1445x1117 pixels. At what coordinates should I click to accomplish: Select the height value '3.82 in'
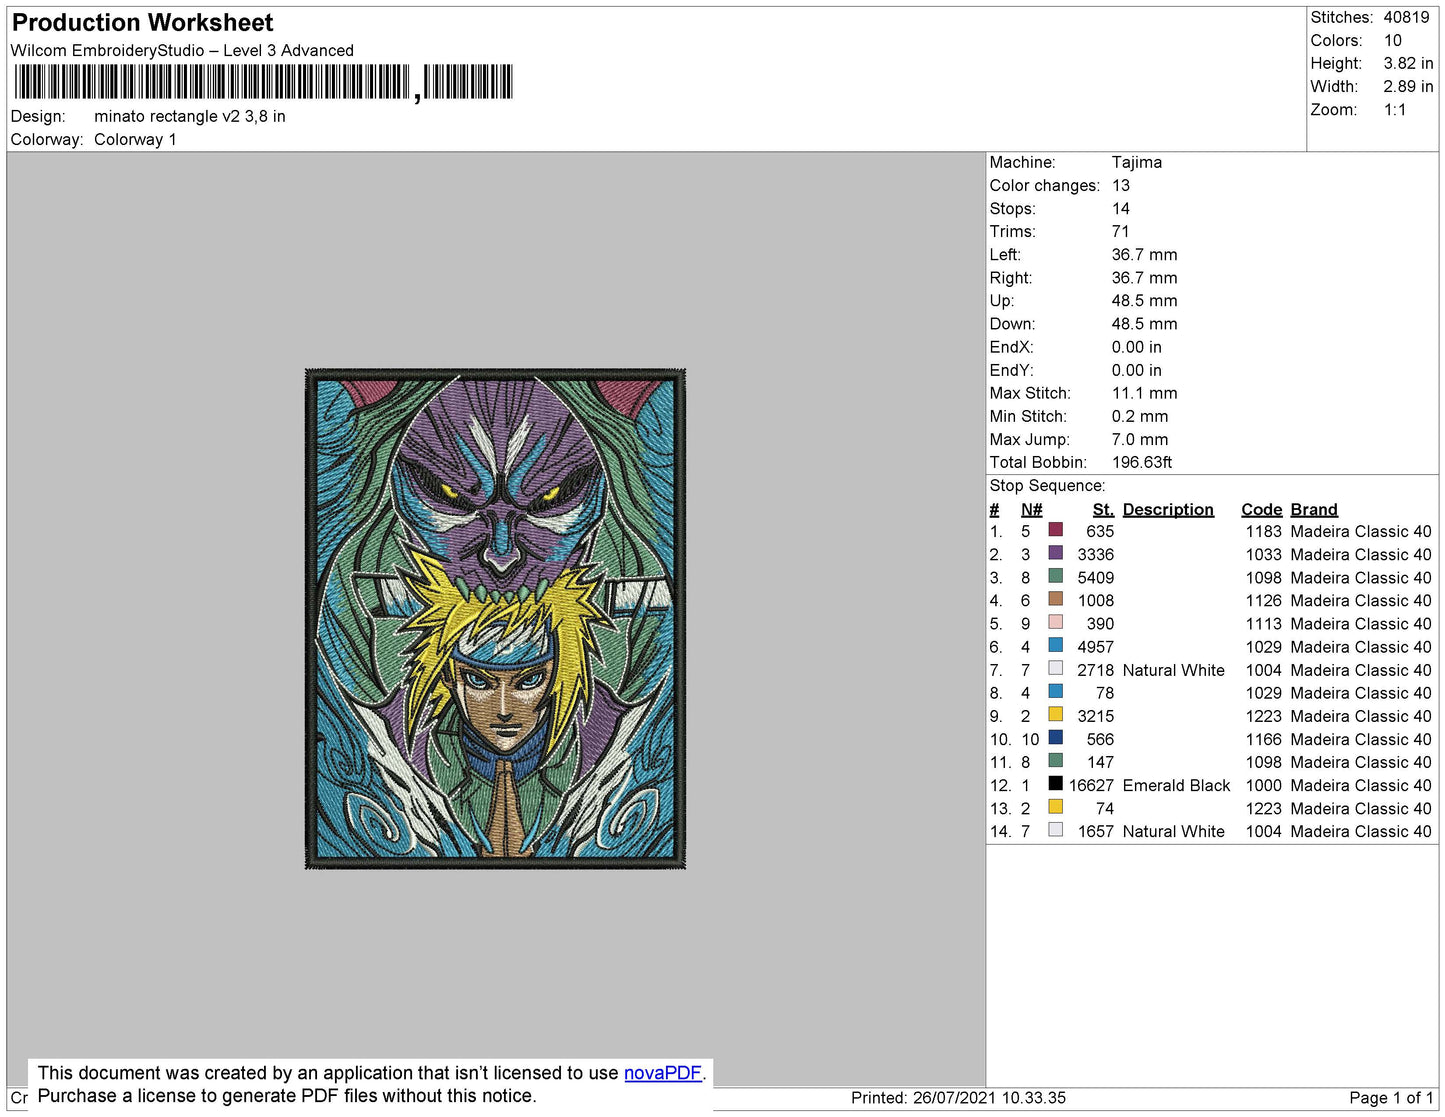pyautogui.click(x=1409, y=64)
